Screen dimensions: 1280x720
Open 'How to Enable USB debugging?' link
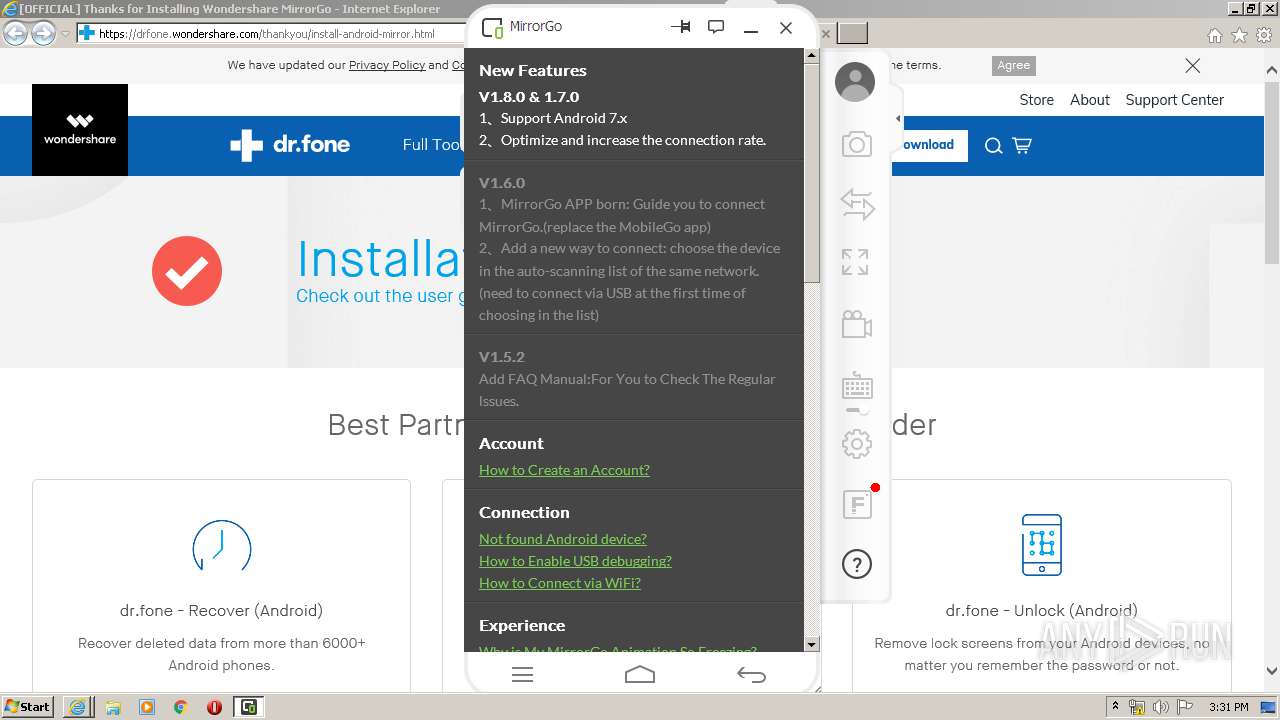[x=575, y=561]
